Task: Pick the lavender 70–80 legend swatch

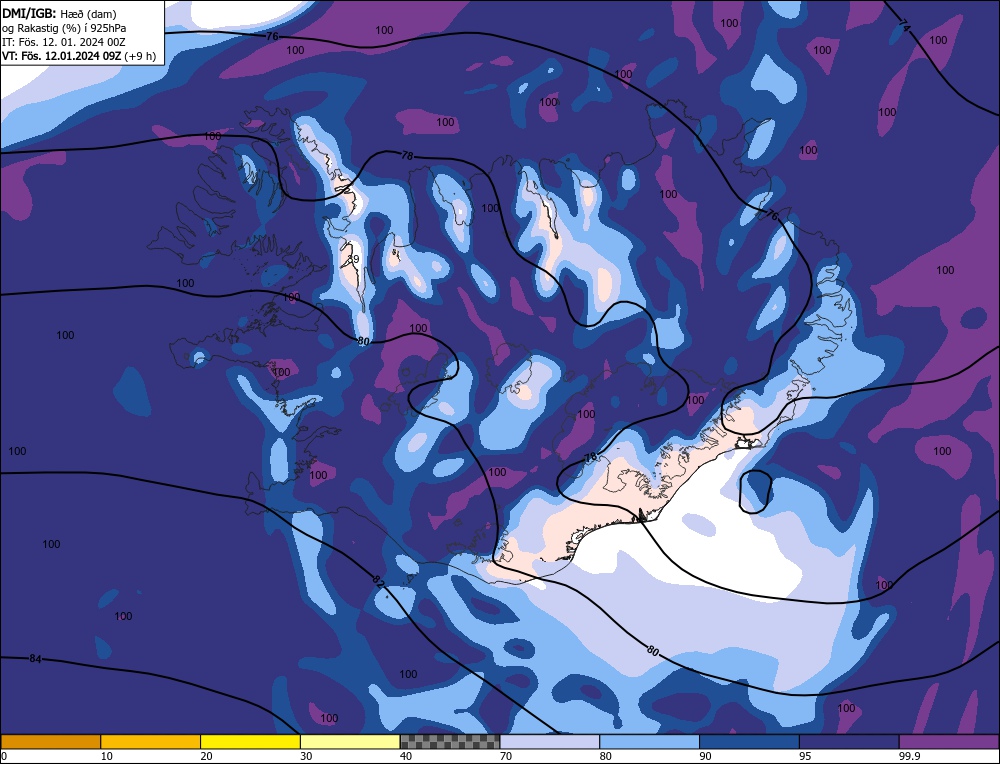Action: (550, 742)
